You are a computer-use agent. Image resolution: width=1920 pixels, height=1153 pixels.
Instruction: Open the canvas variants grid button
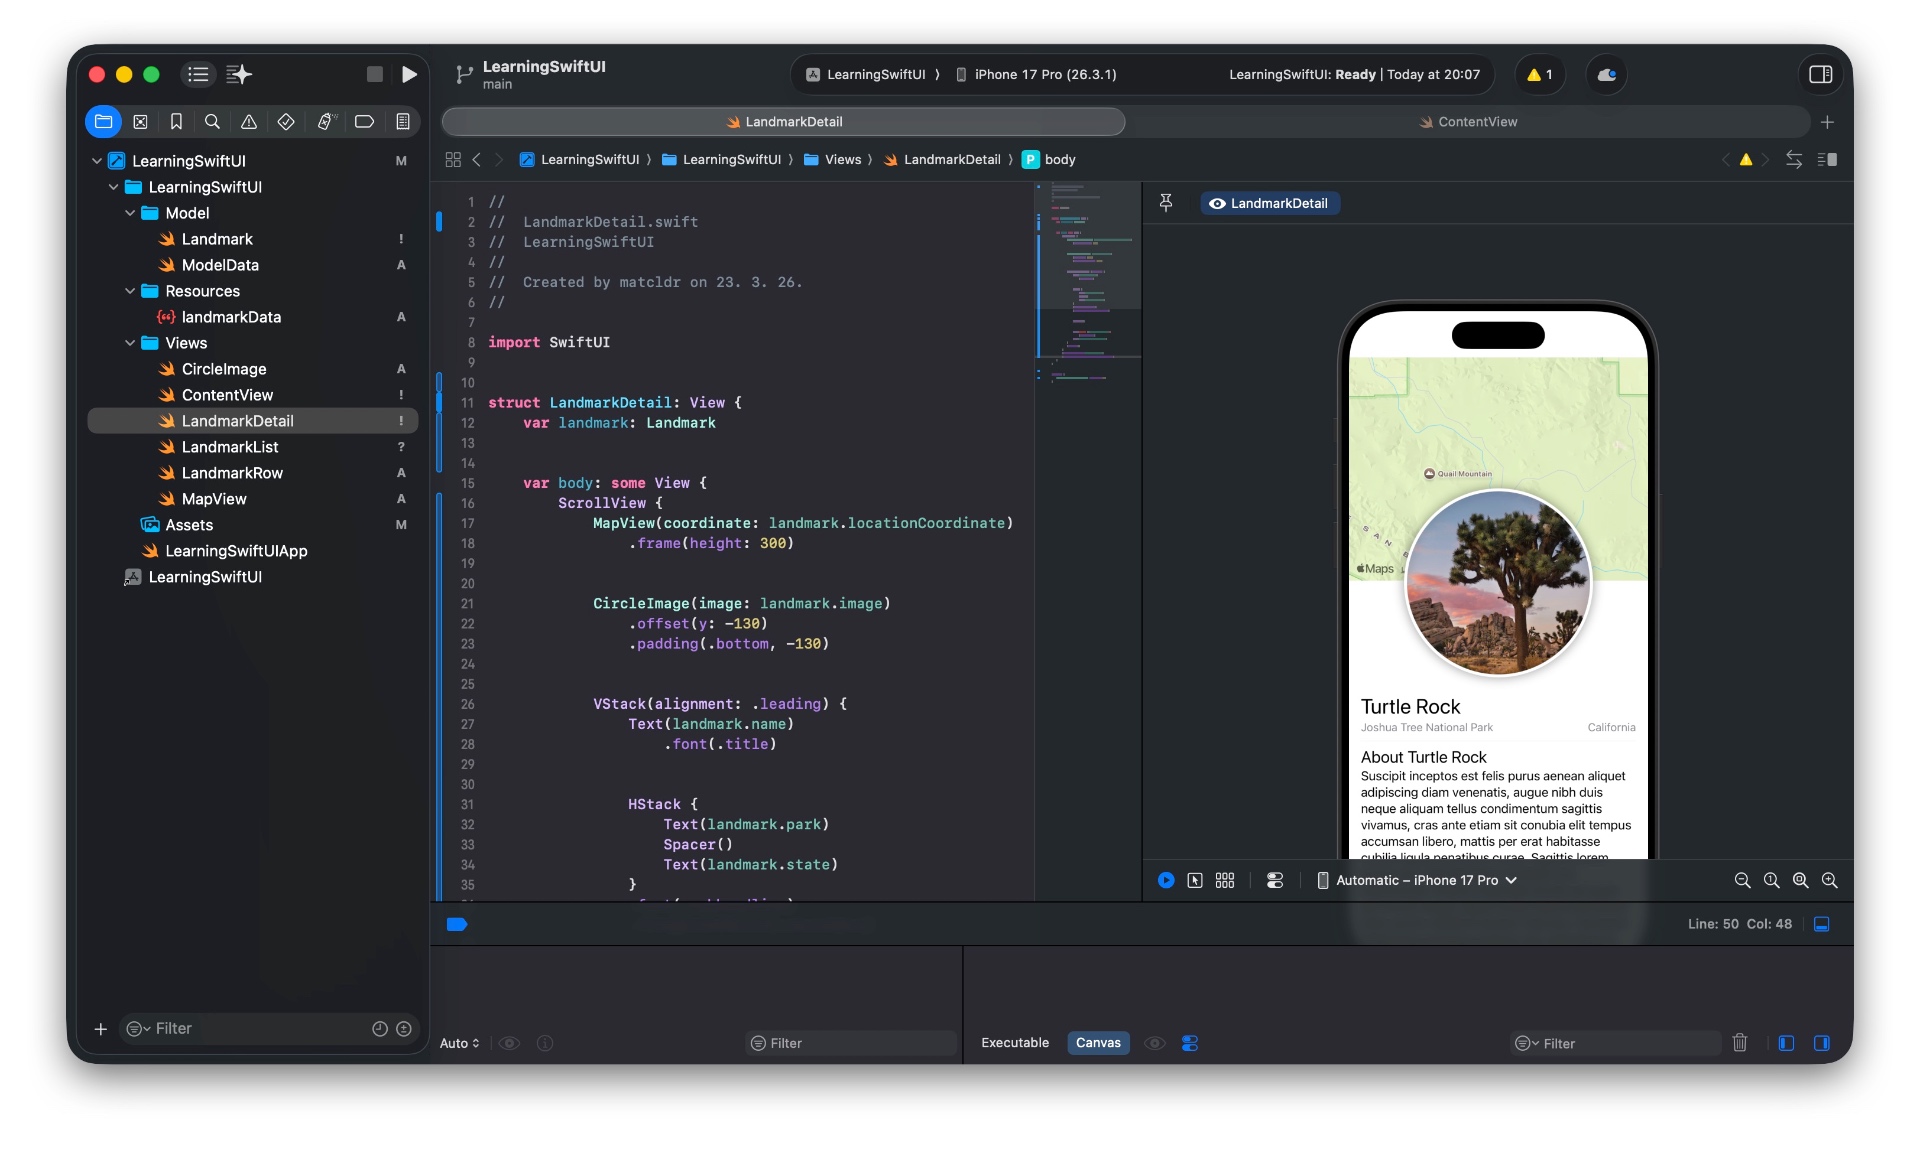[1225, 880]
